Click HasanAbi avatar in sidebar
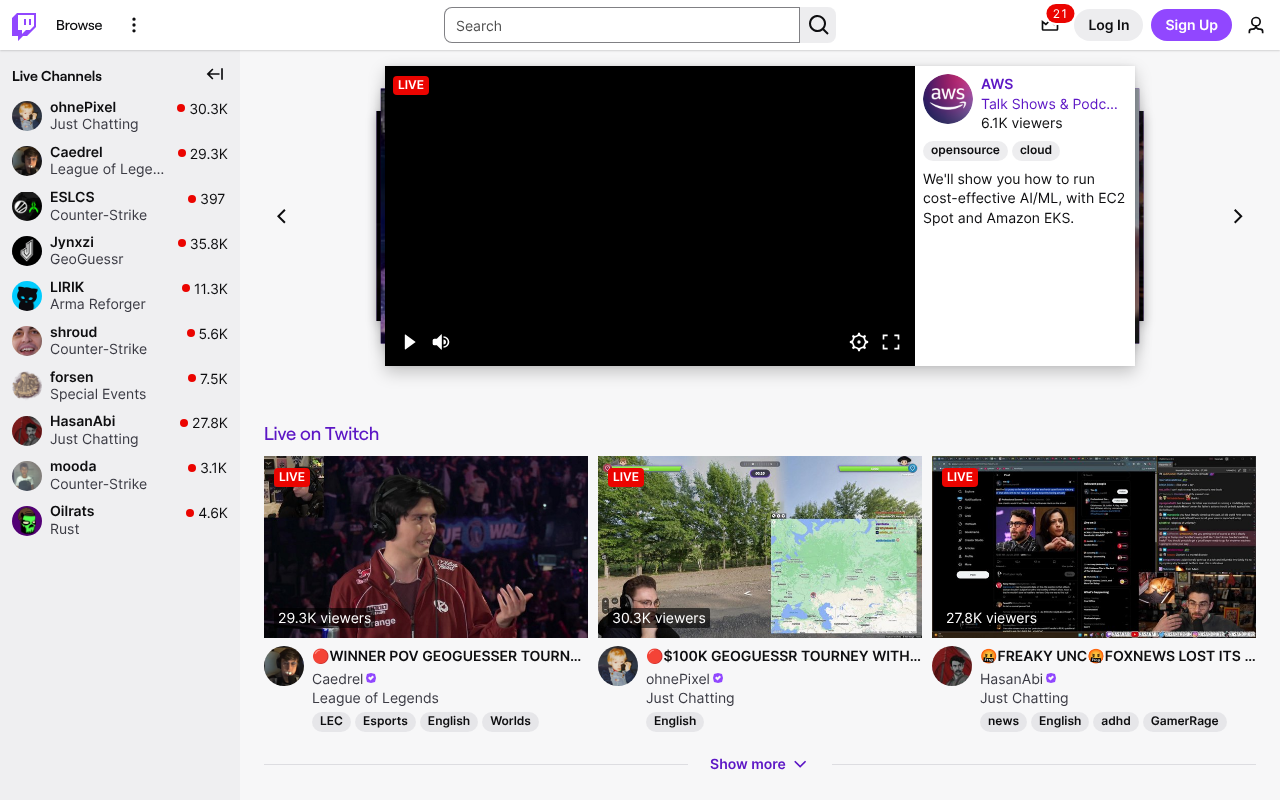Viewport: 1280px width, 800px height. [27, 431]
